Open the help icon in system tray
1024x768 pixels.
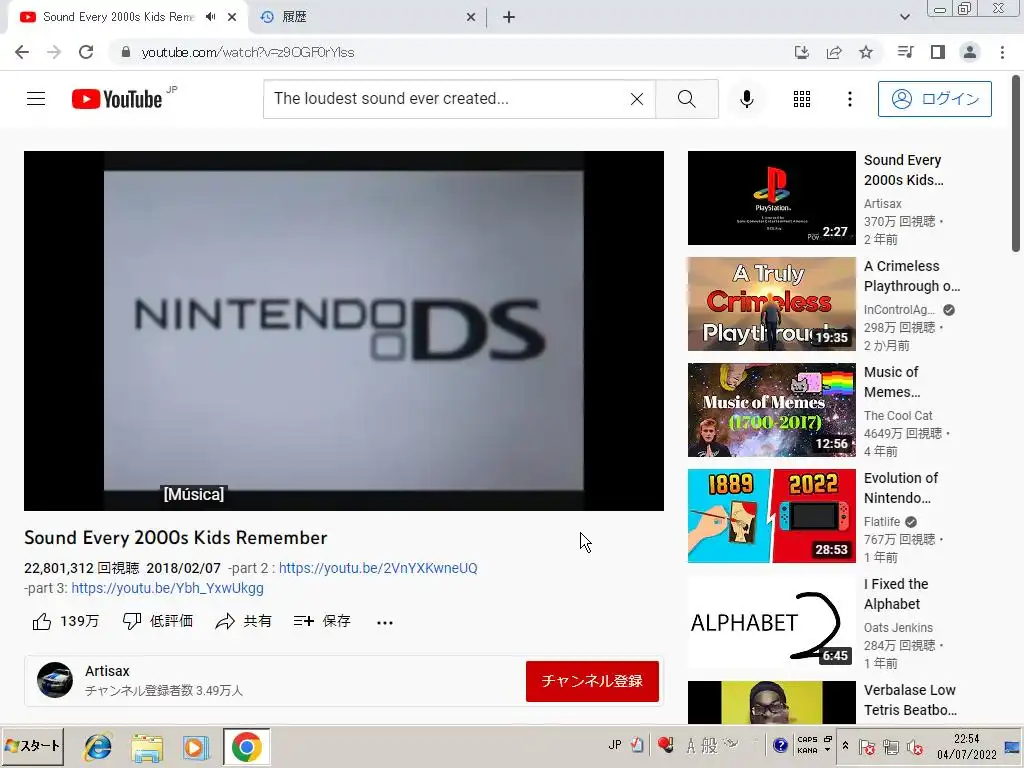pyautogui.click(x=780, y=745)
